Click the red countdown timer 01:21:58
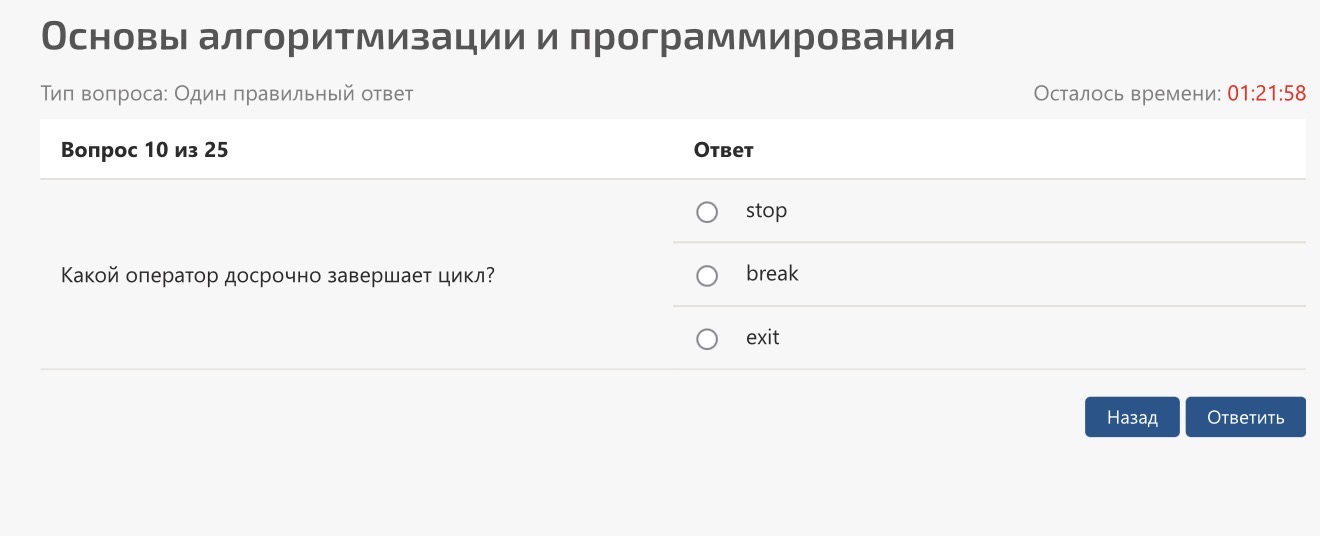This screenshot has width=1320, height=536. click(x=1267, y=94)
